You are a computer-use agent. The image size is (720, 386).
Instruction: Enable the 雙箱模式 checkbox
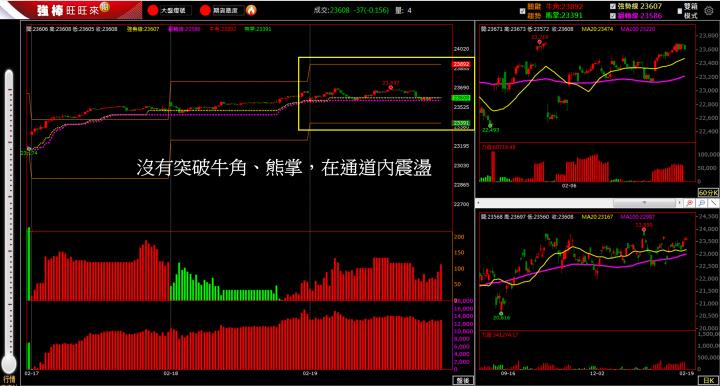[x=680, y=11]
